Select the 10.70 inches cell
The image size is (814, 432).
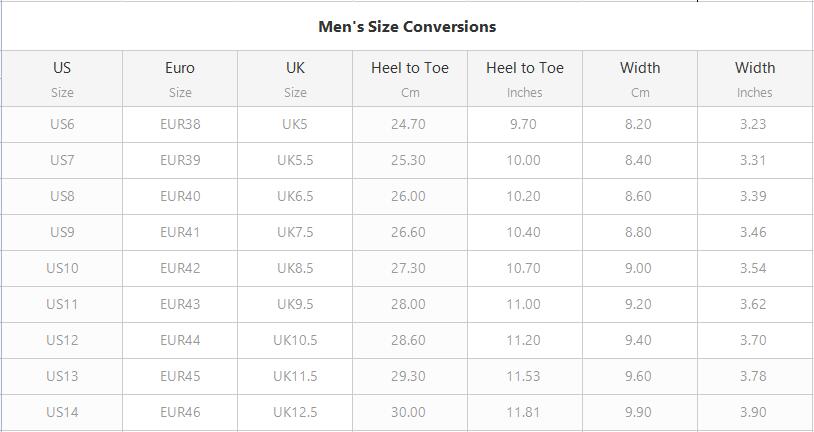523,268
